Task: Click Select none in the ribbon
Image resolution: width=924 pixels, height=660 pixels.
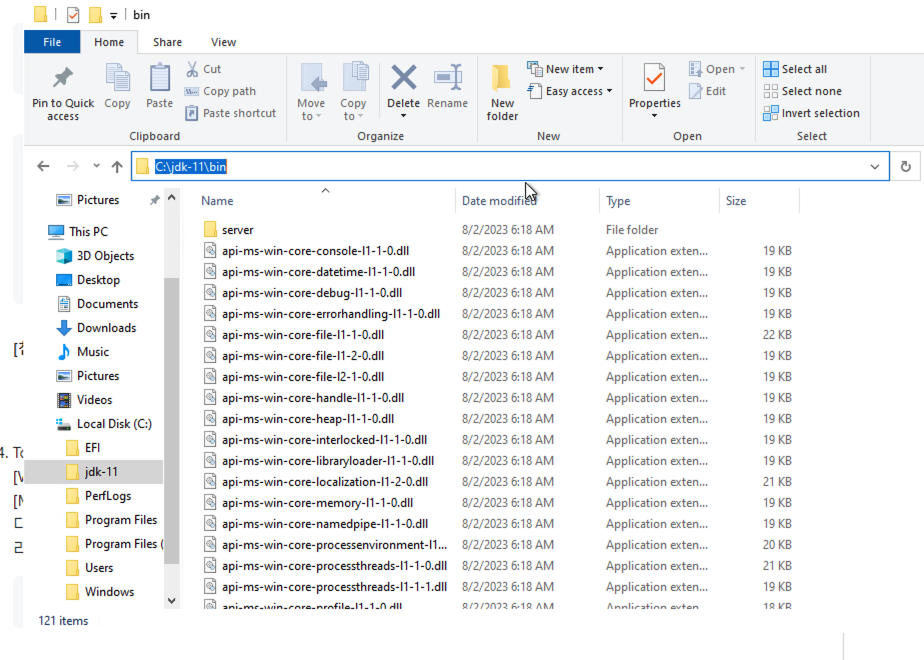Action: point(802,91)
